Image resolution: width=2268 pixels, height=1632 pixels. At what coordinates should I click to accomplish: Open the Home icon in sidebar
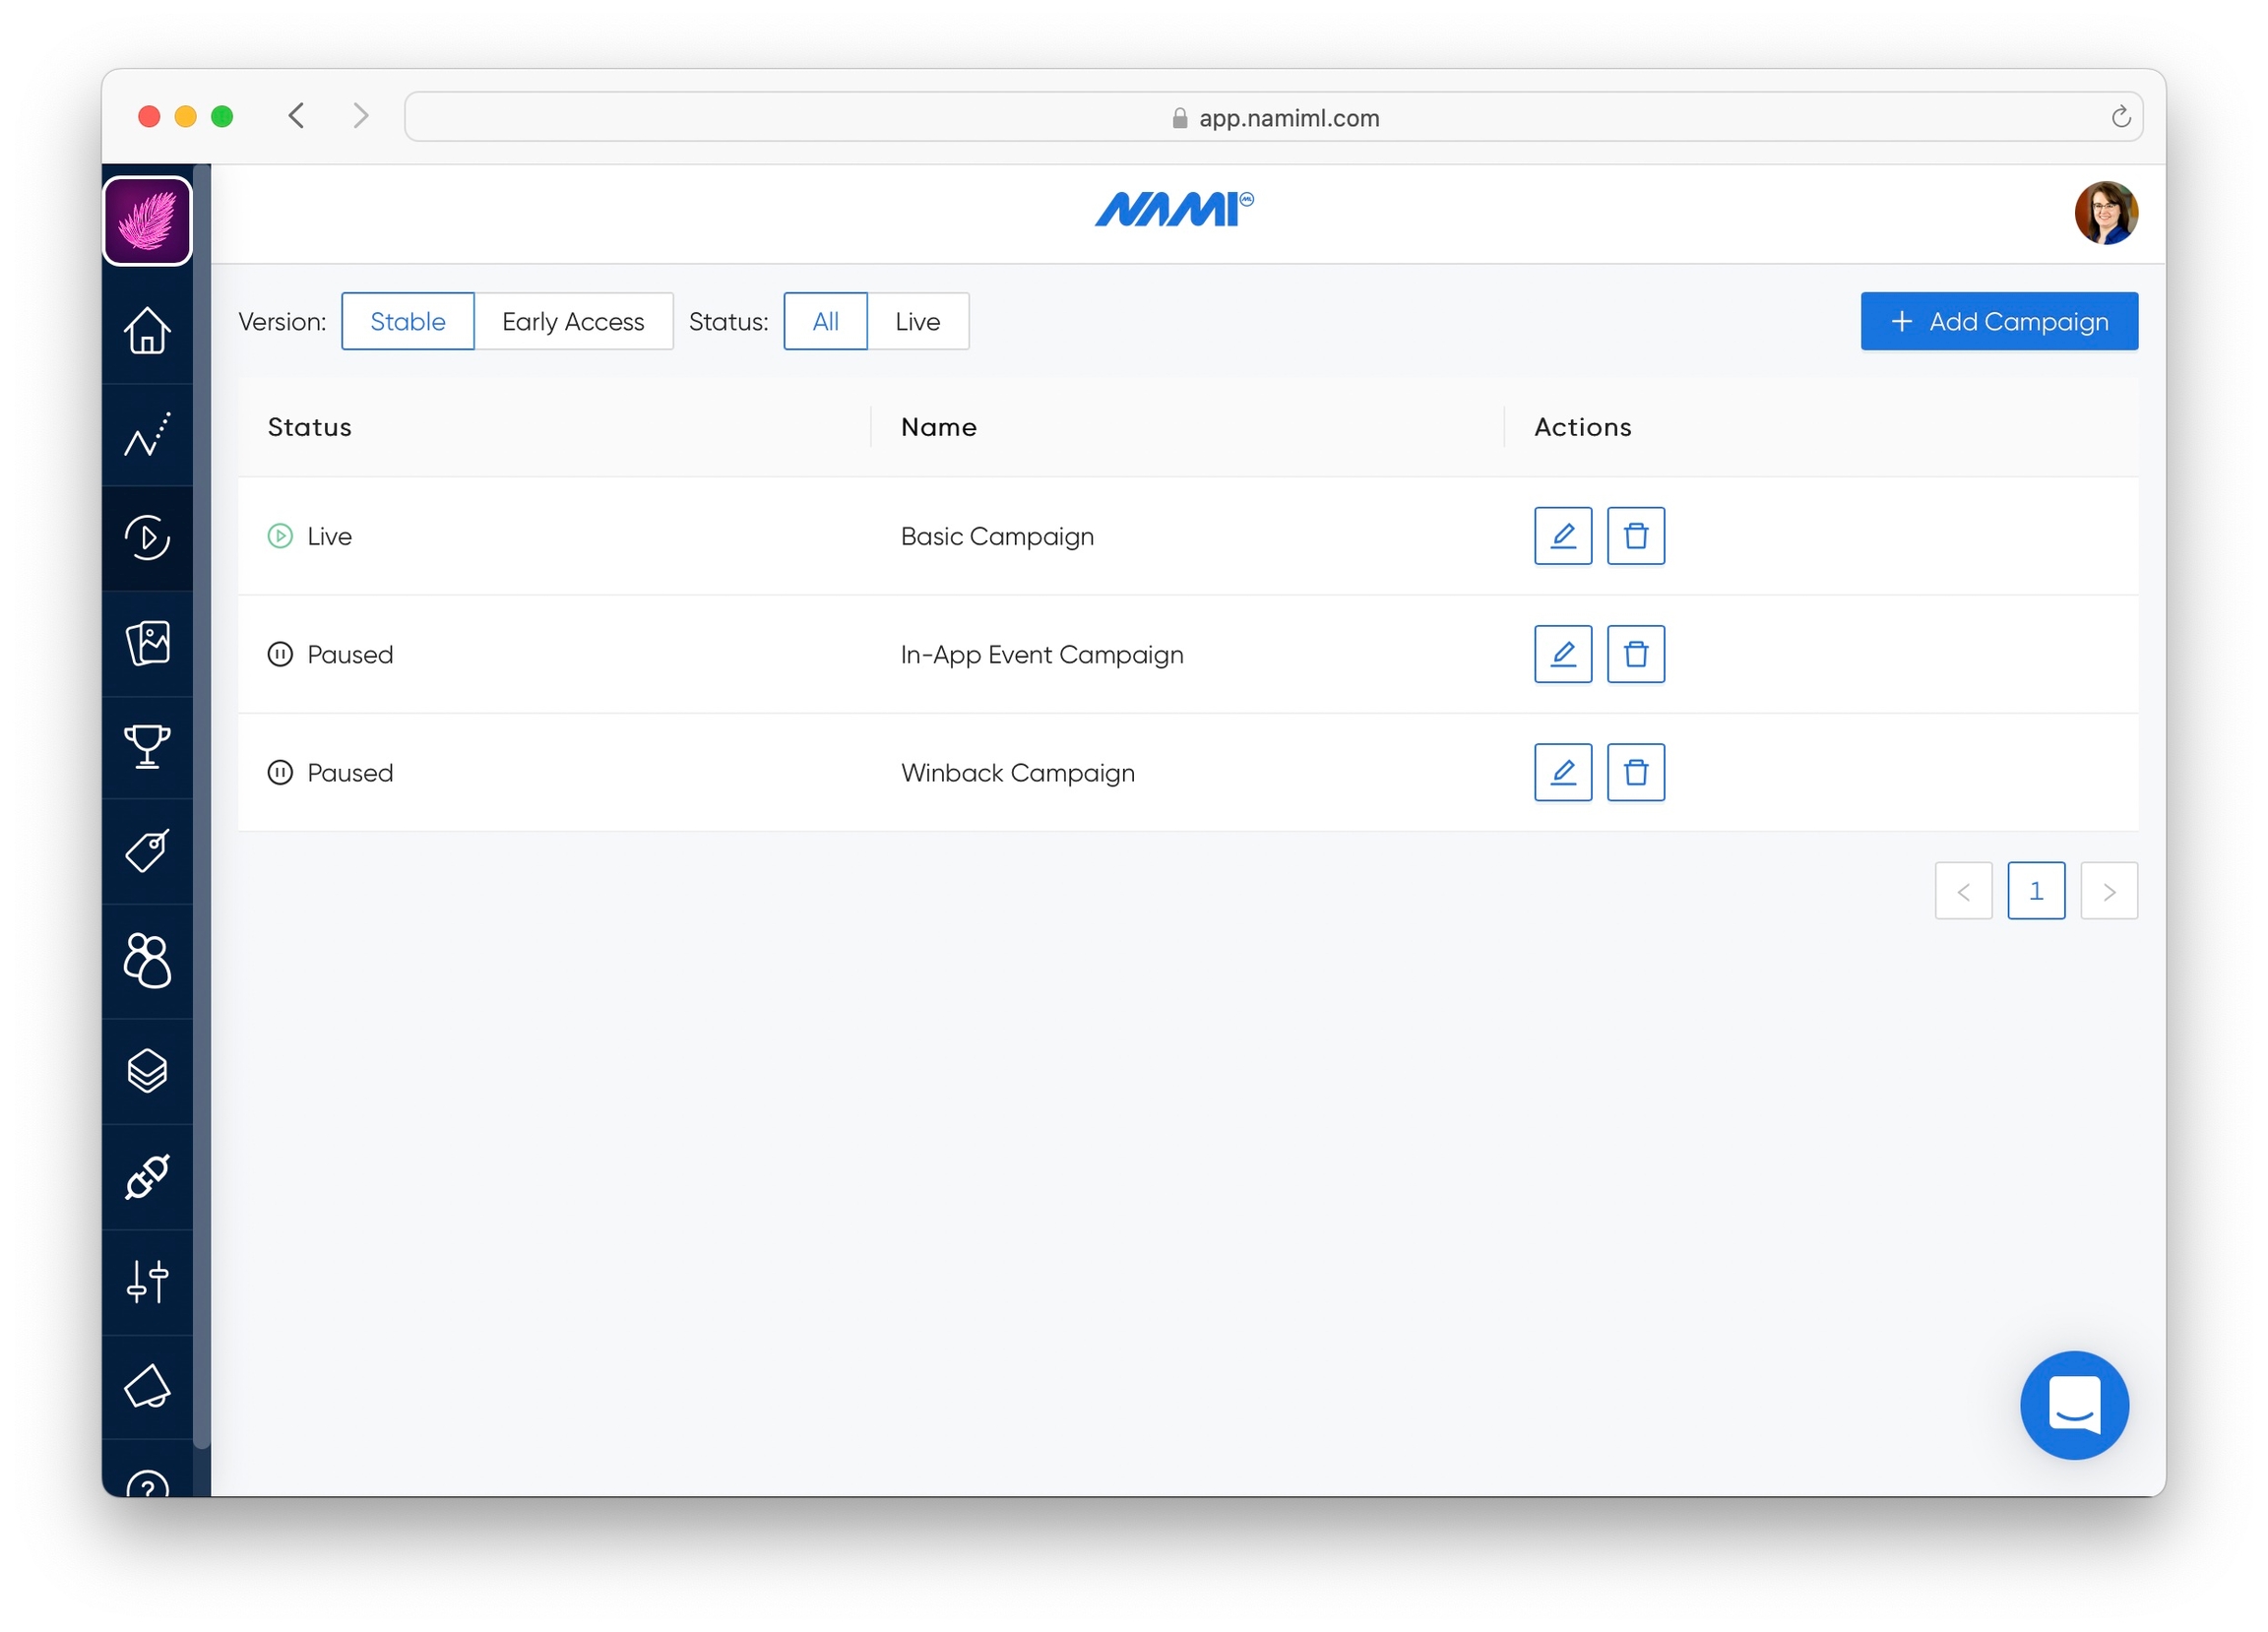point(147,330)
